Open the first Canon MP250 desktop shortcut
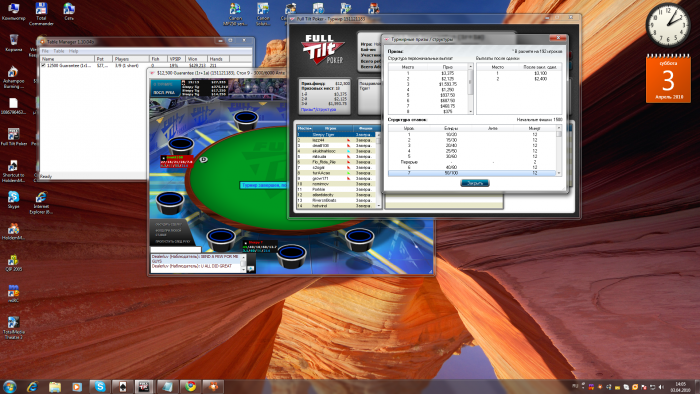This screenshot has width=700, height=394. point(235,13)
